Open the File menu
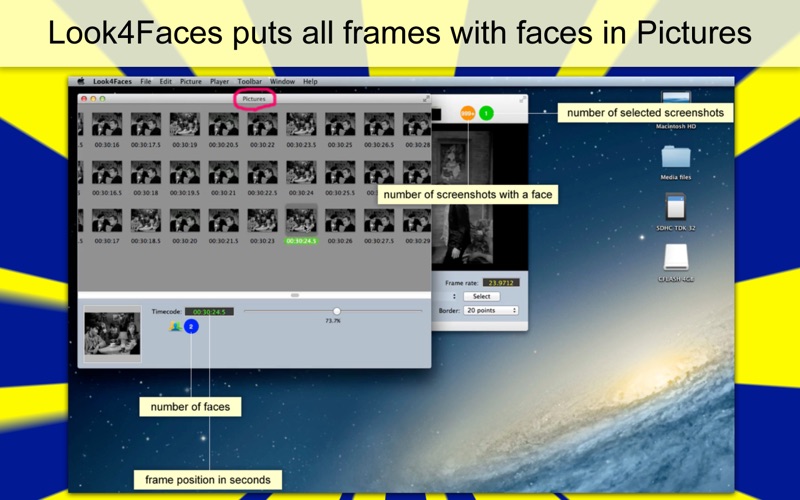 (x=145, y=81)
